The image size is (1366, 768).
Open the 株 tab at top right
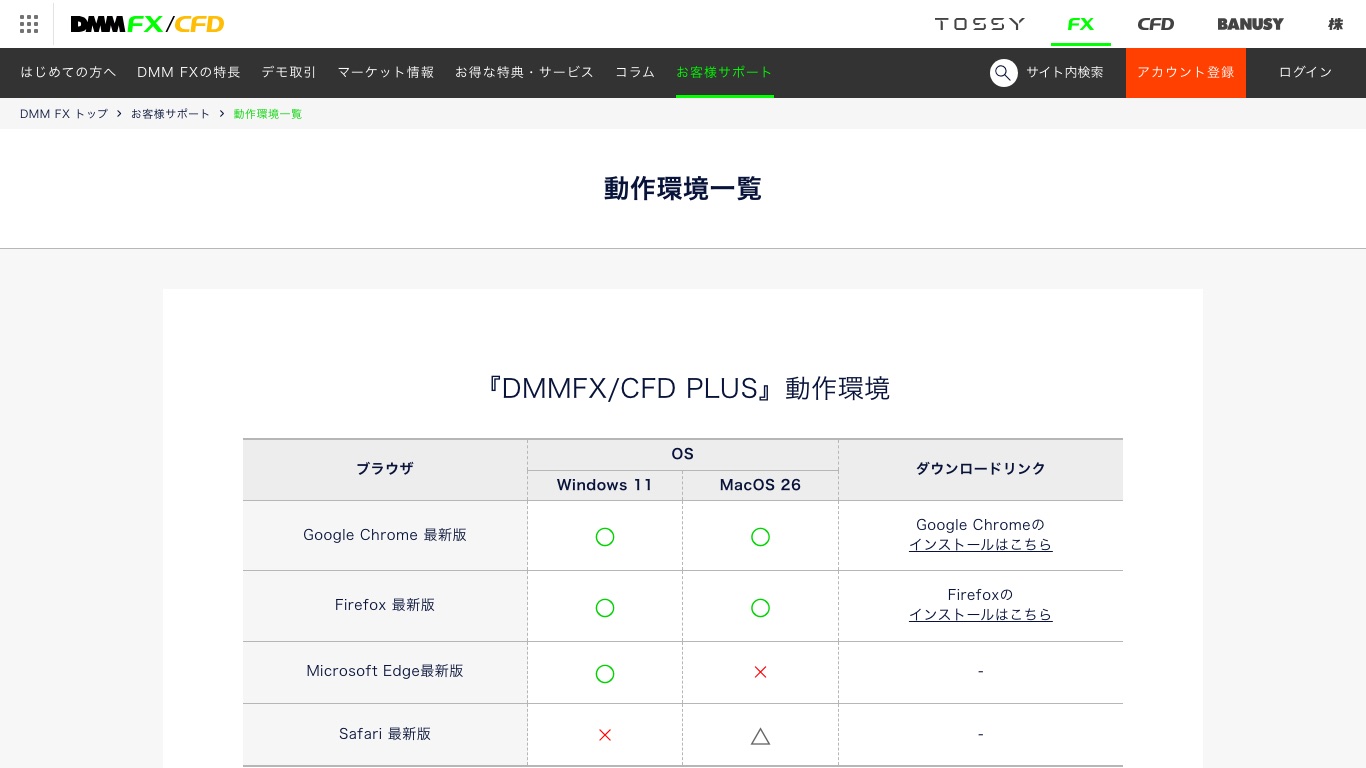click(1335, 24)
